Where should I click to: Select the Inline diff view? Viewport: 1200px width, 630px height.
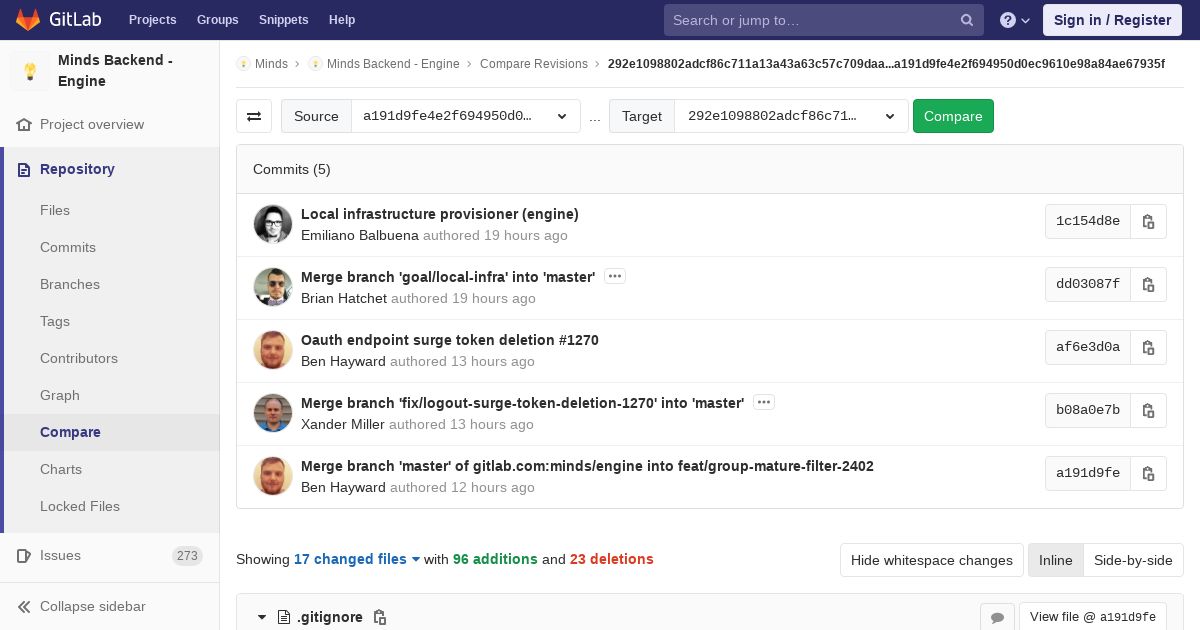coord(1055,560)
